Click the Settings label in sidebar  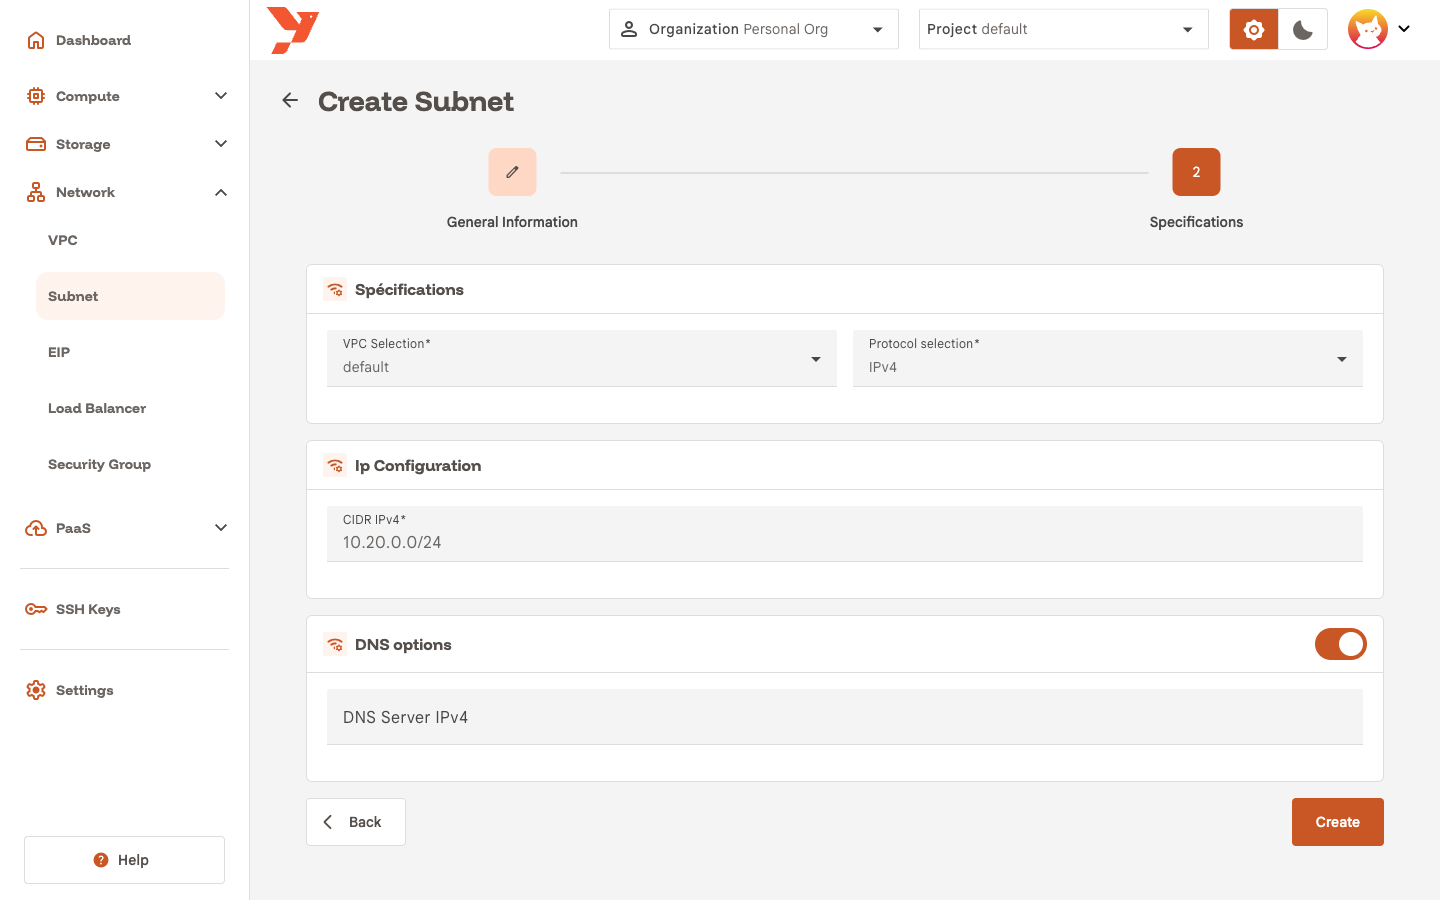(x=85, y=690)
